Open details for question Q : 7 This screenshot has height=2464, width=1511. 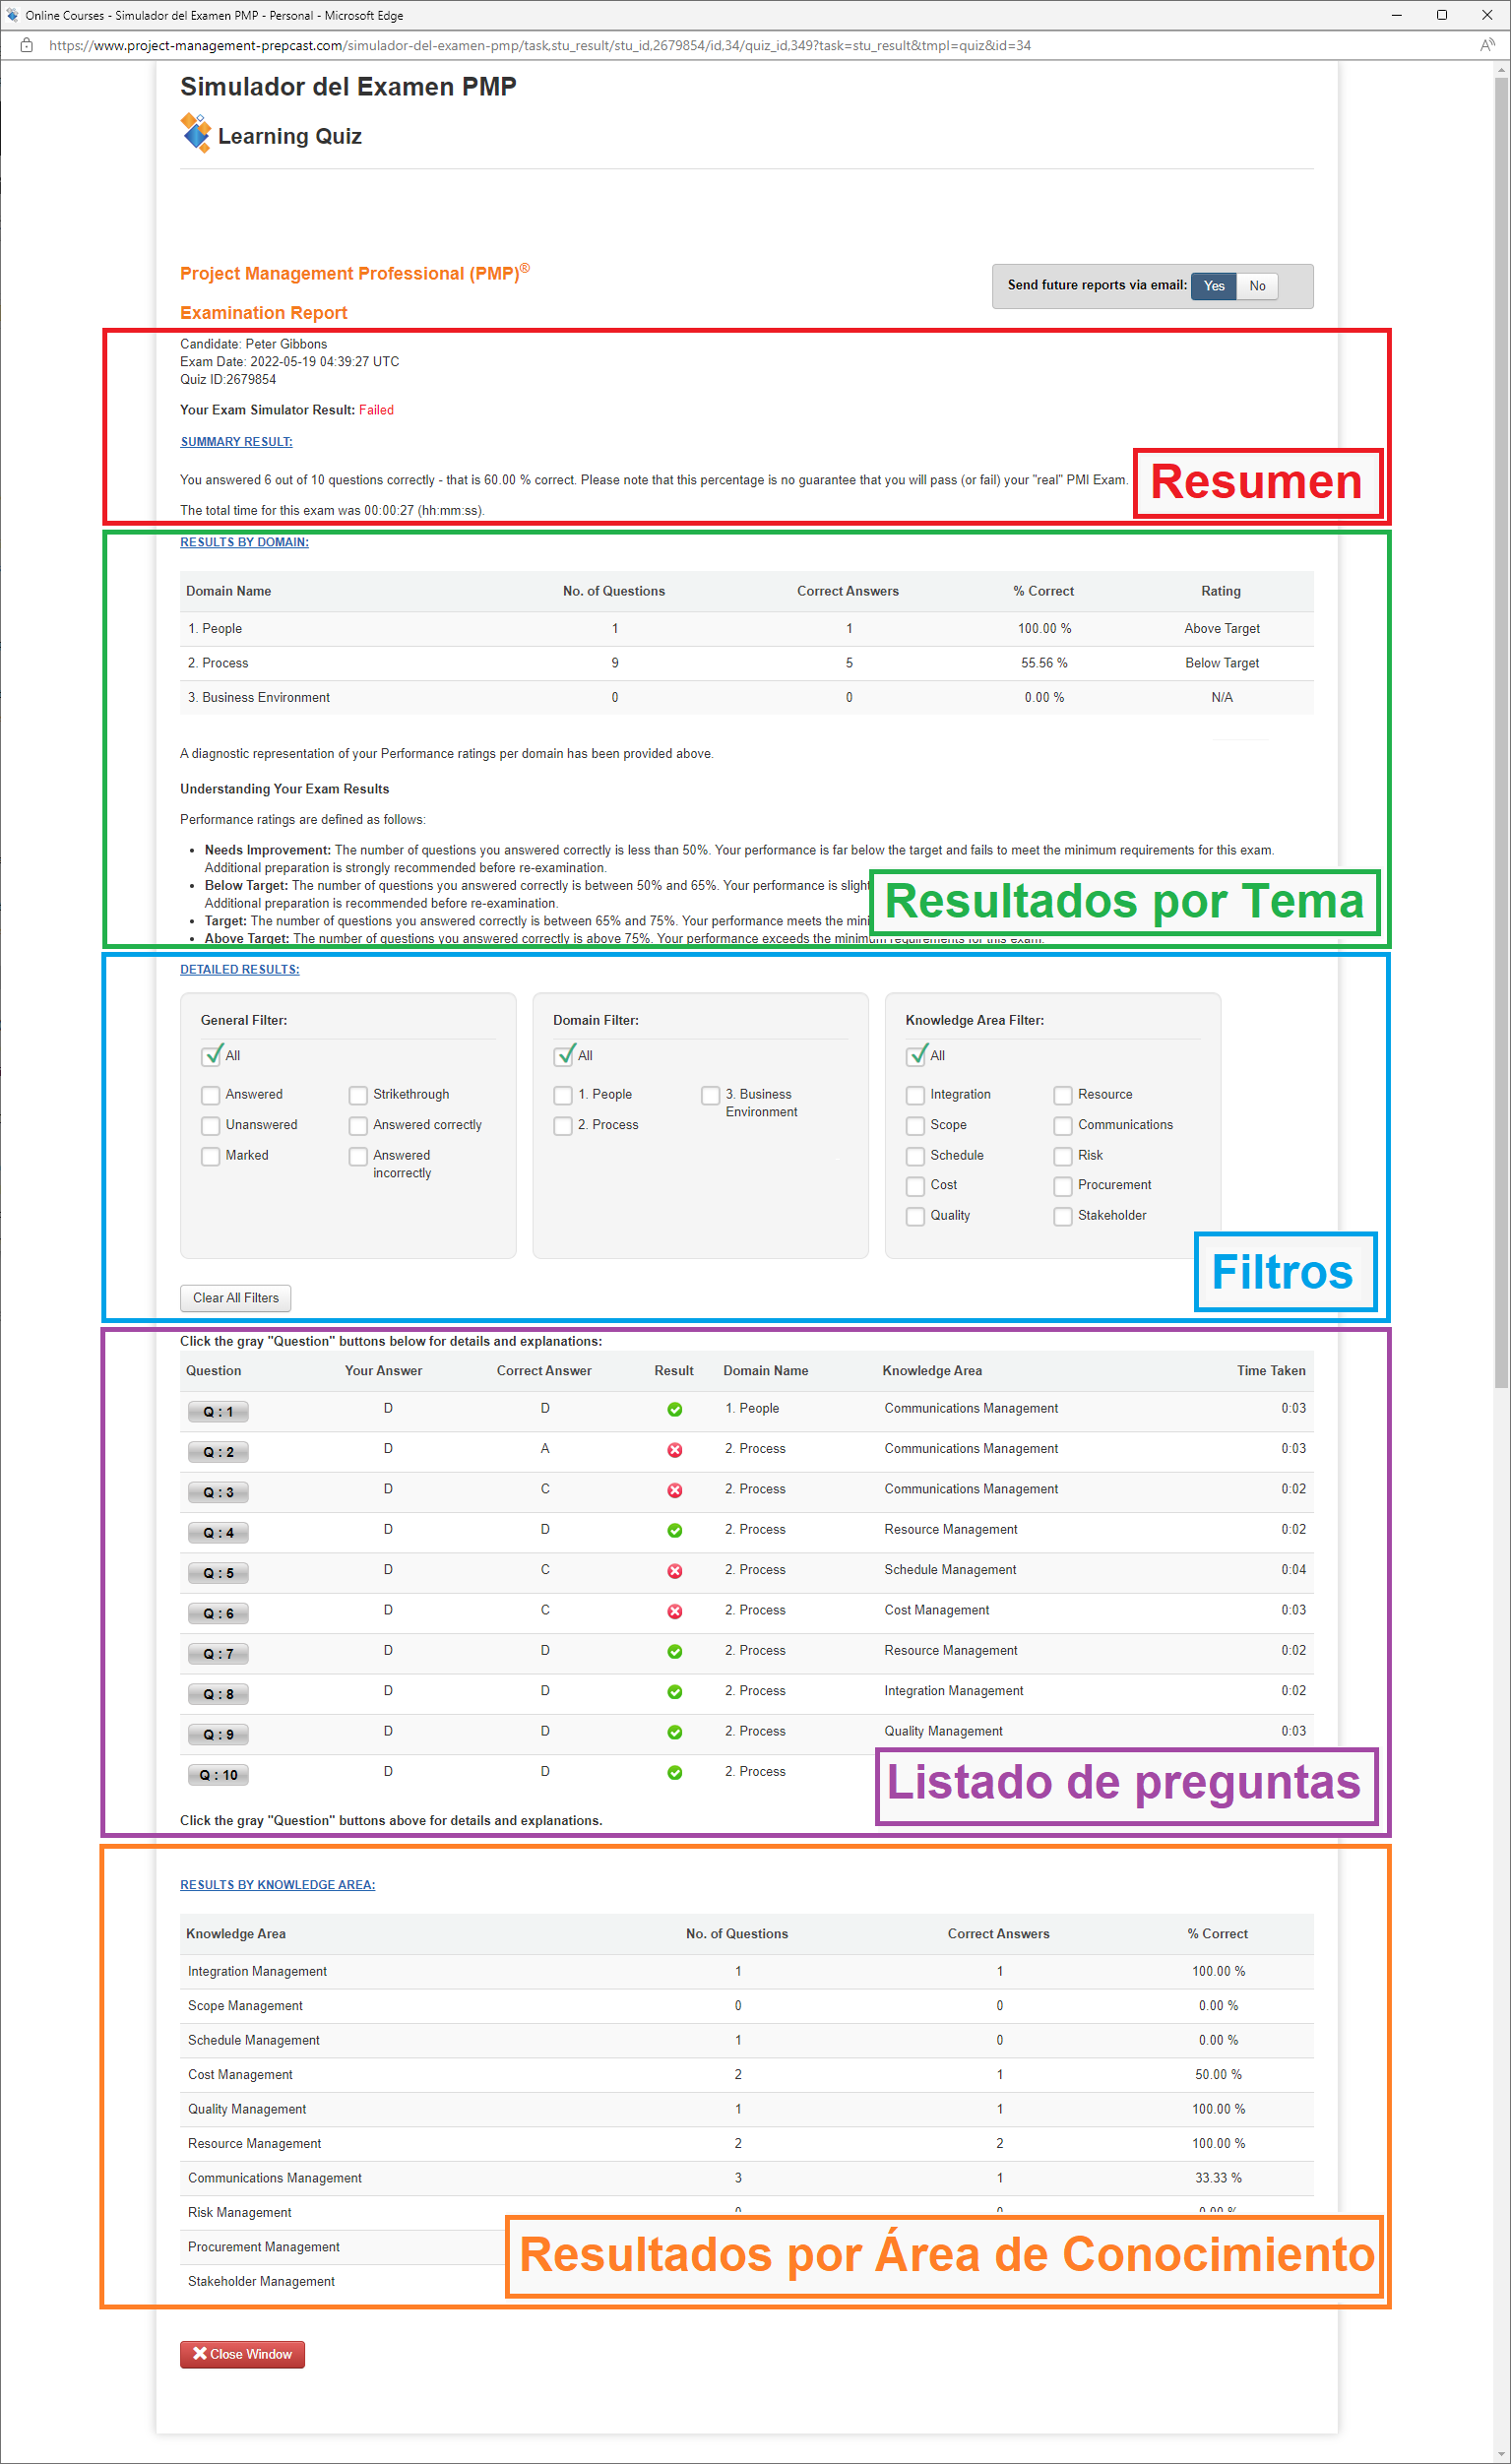click(x=218, y=1654)
